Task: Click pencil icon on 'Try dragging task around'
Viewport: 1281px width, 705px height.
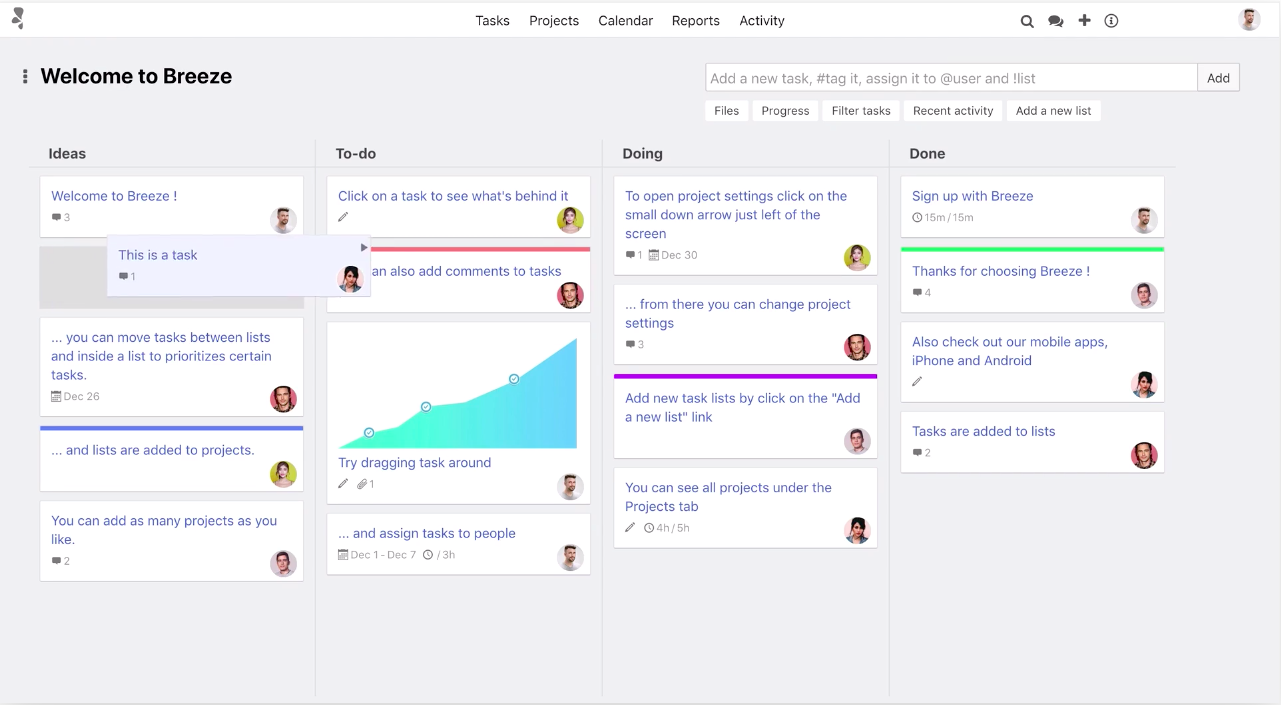Action: [x=343, y=484]
